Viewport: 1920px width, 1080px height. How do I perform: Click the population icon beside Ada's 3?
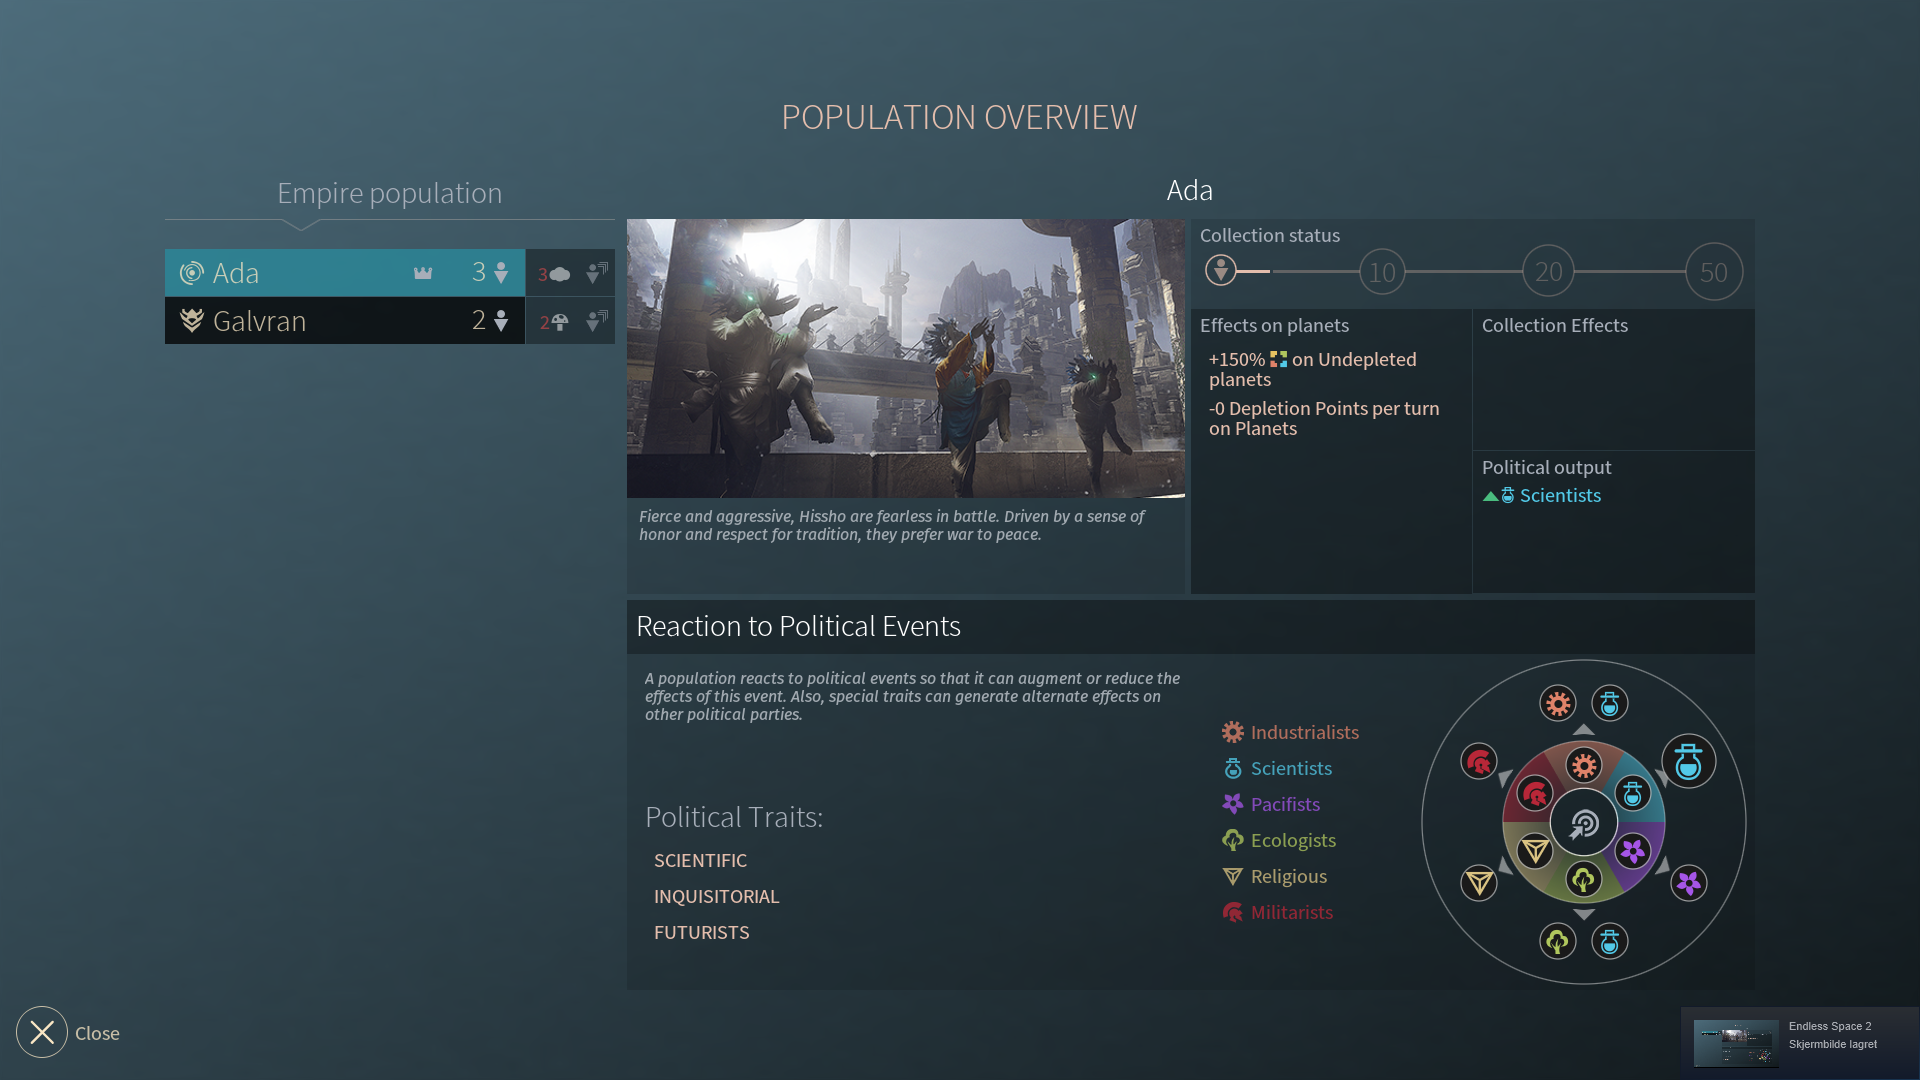coord(501,273)
